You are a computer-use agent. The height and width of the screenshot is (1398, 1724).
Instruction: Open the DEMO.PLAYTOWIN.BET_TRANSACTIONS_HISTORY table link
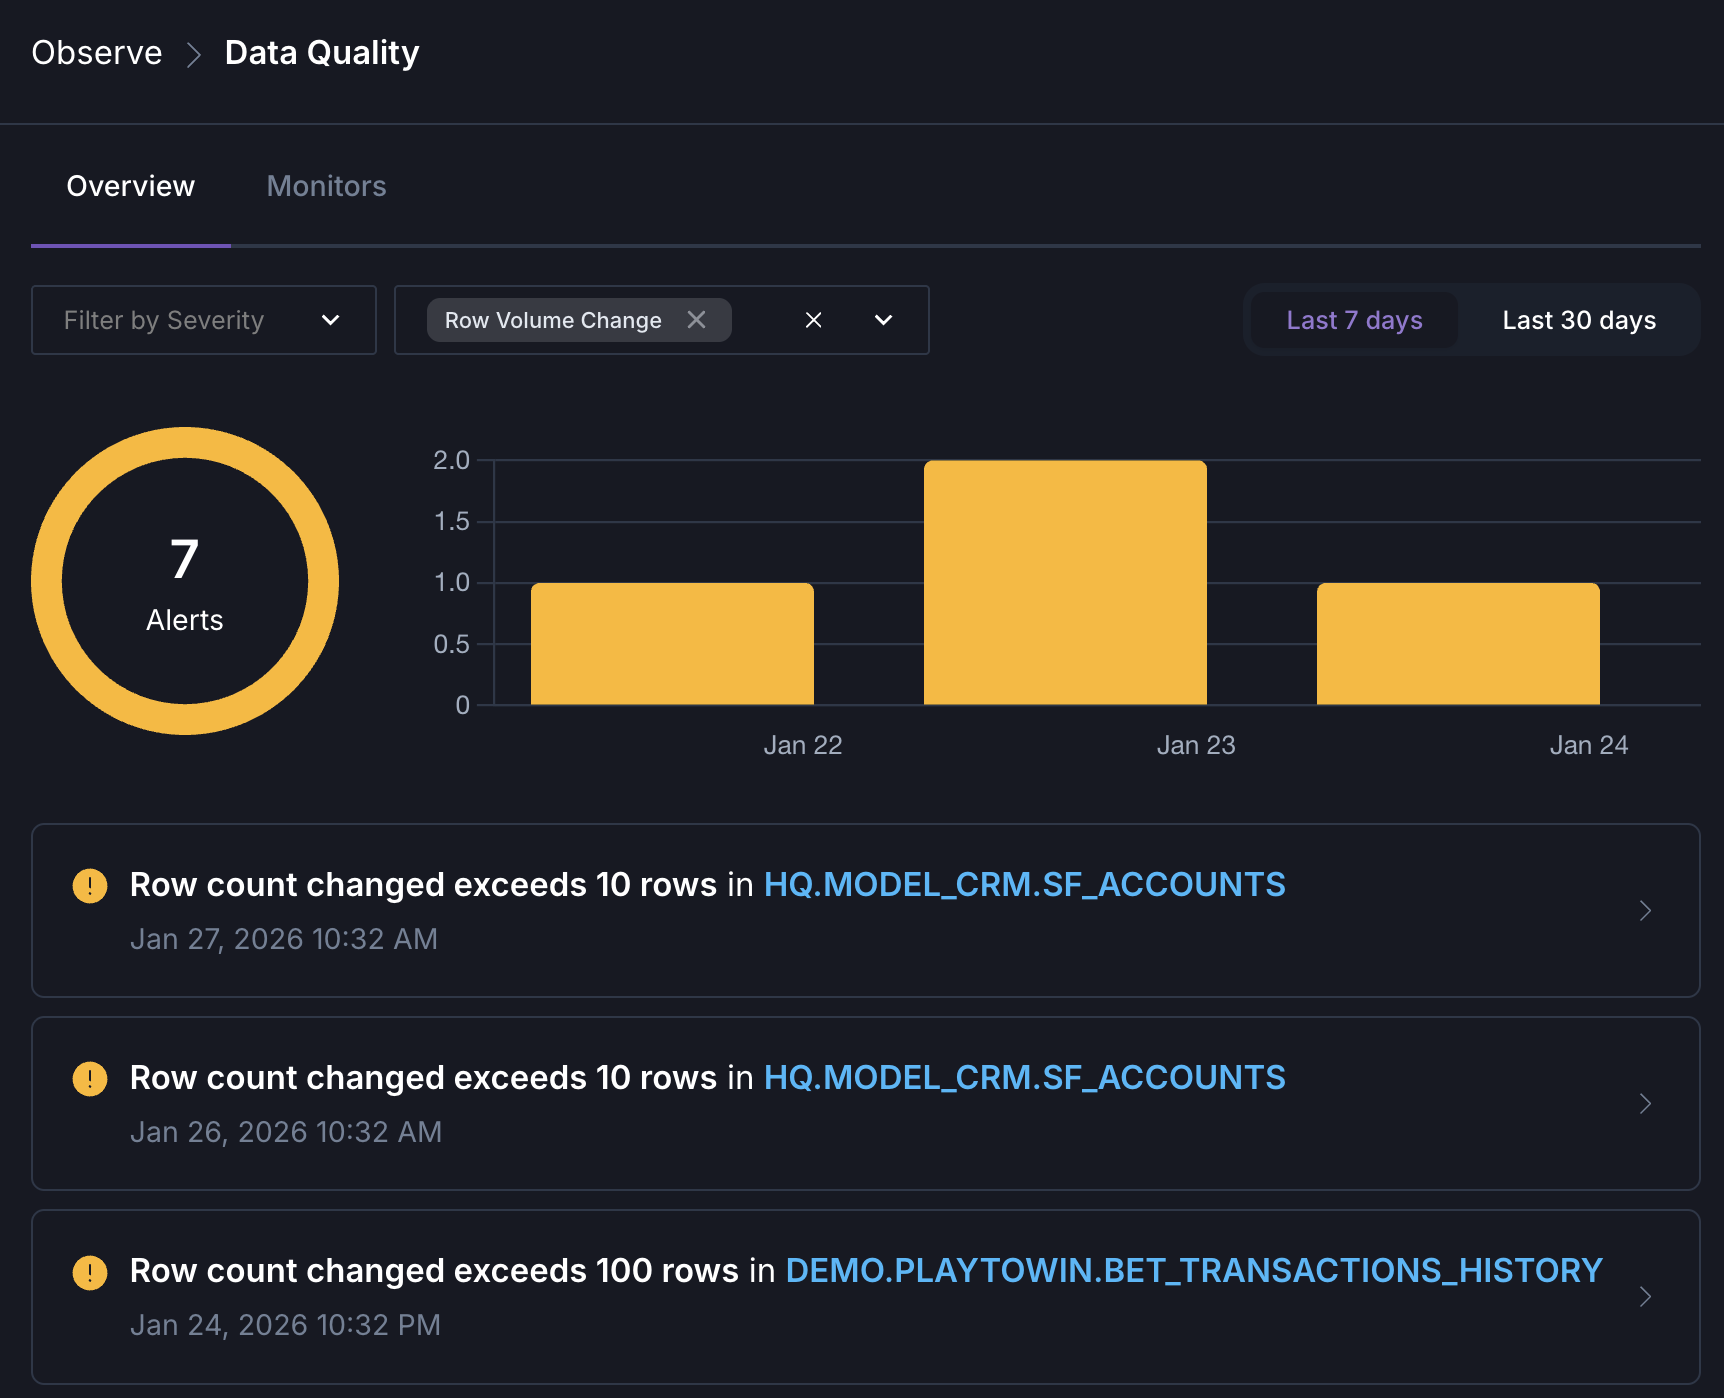pyautogui.click(x=1192, y=1270)
